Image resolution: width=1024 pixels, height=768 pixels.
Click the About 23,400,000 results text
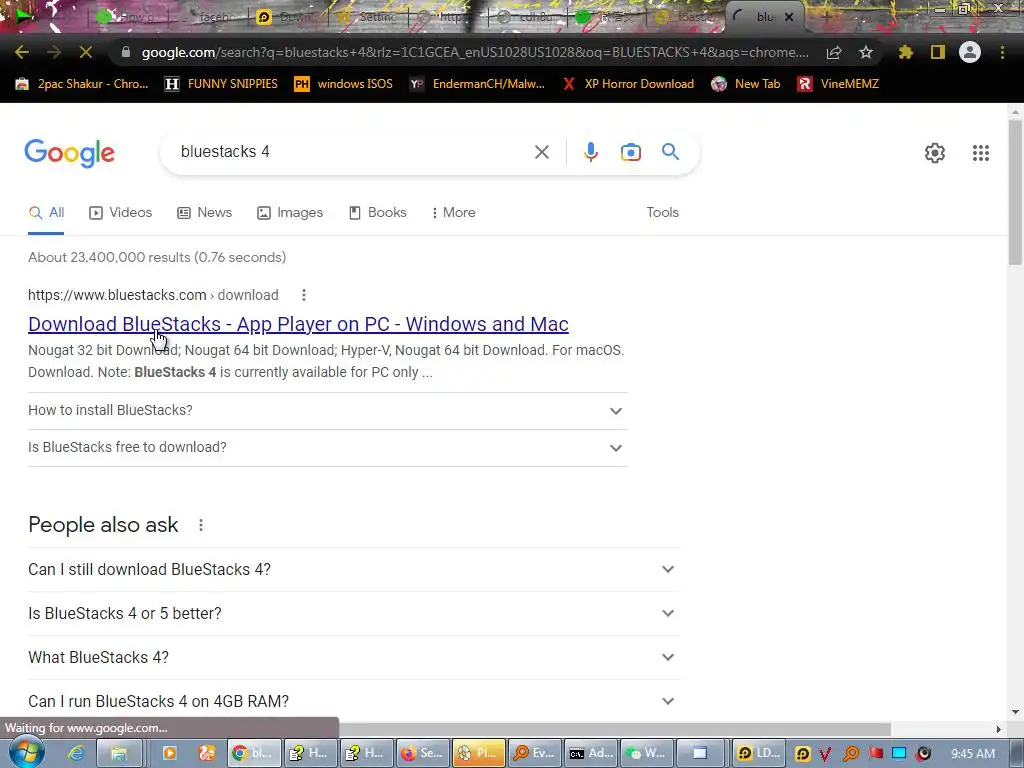point(157,257)
